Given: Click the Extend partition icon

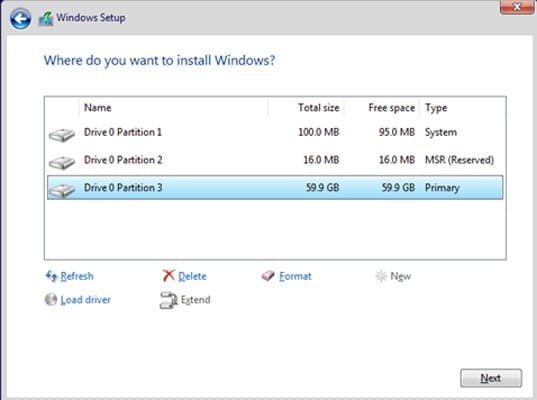Looking at the screenshot, I should pos(168,300).
